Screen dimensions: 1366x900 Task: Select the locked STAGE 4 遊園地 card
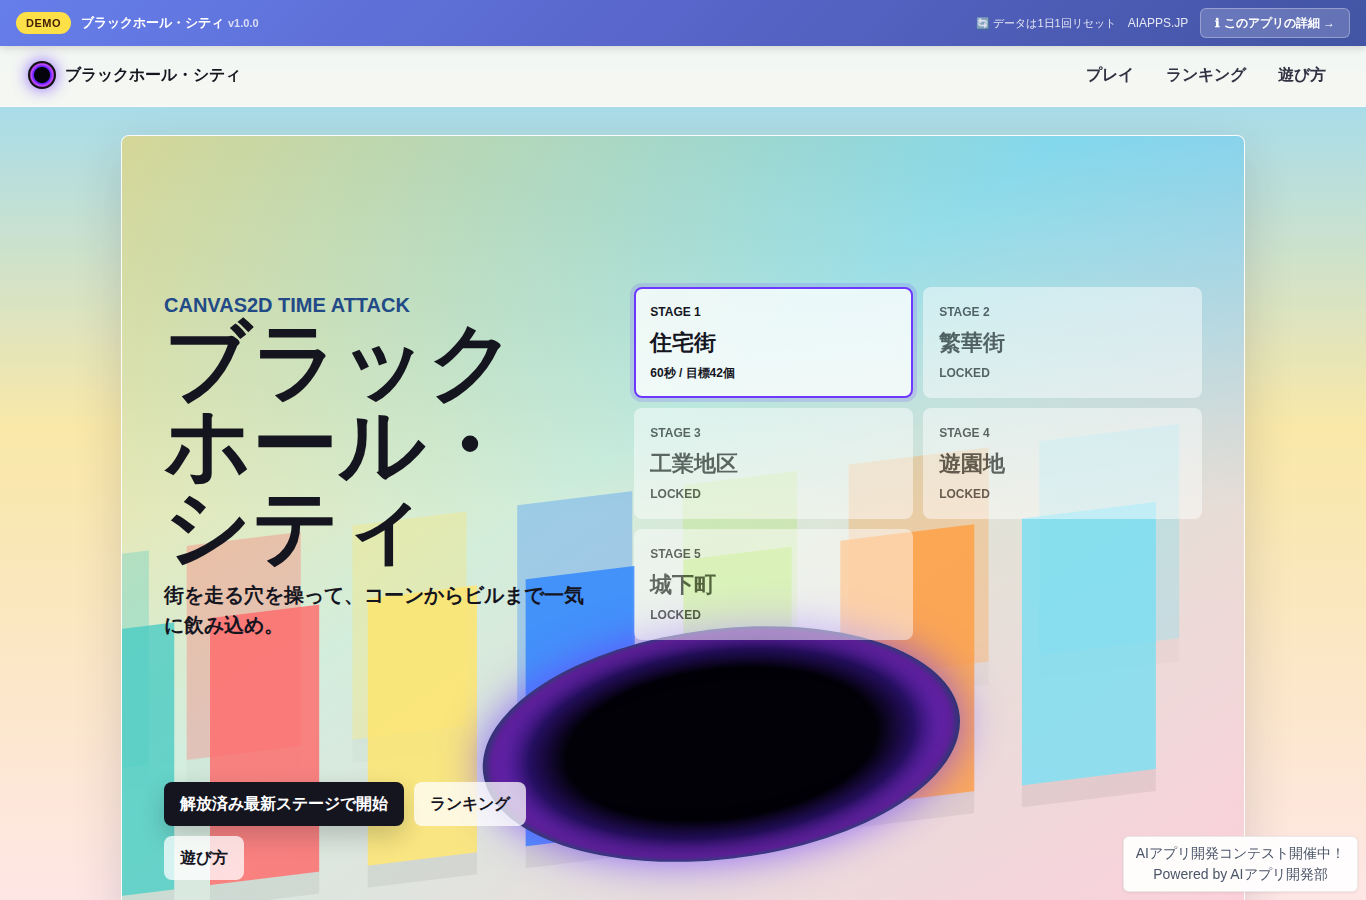[x=1062, y=463]
